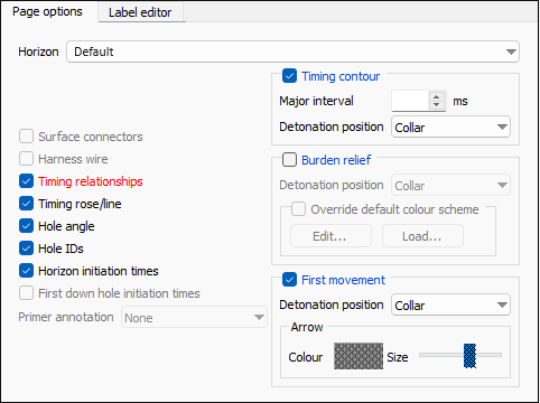Click the Arrow Size slider handle

pyautogui.click(x=470, y=355)
